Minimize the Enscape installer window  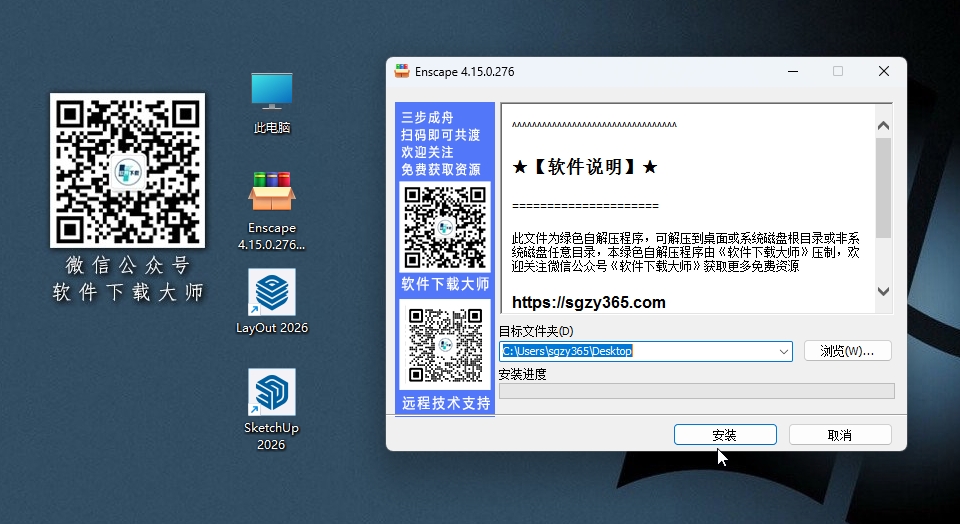(x=792, y=72)
